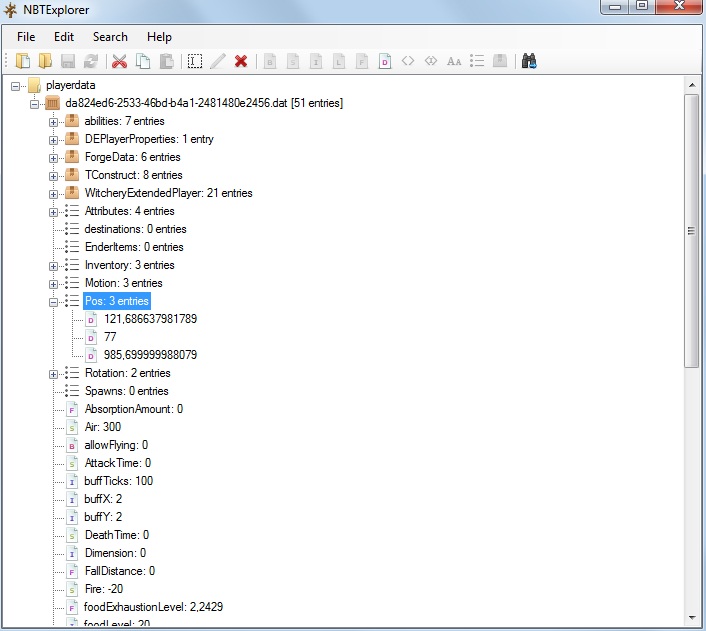Image resolution: width=706 pixels, height=631 pixels.
Task: Add a String tag with AA icon
Action: pos(454,61)
